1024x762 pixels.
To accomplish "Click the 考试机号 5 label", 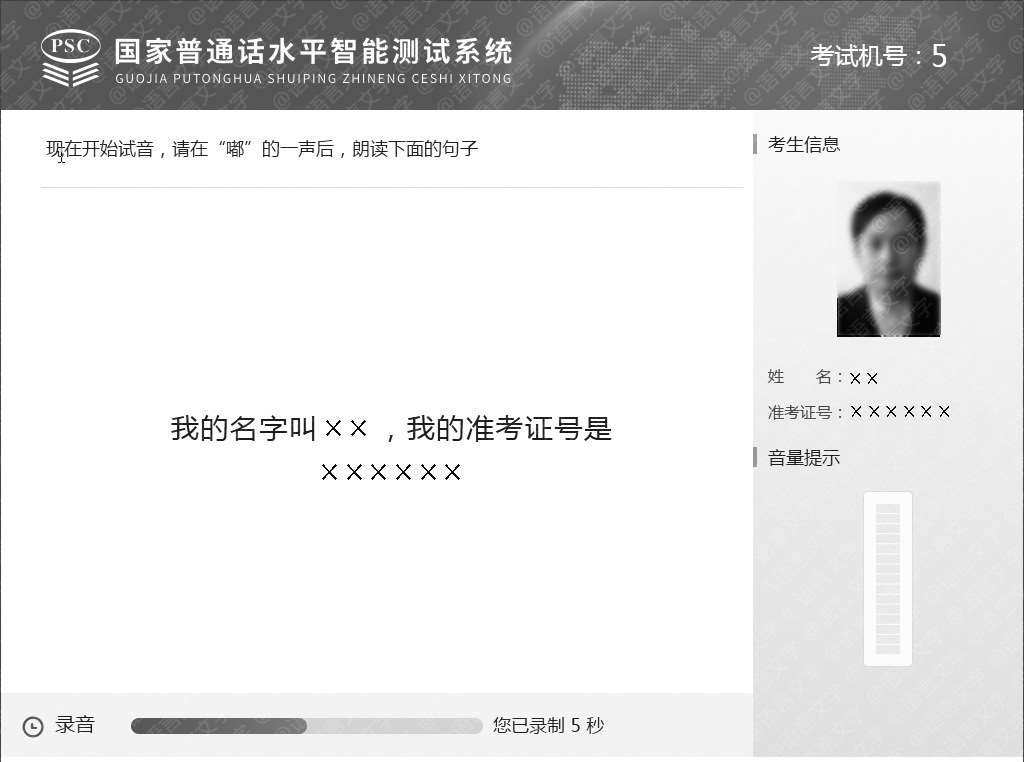I will pyautogui.click(x=878, y=56).
